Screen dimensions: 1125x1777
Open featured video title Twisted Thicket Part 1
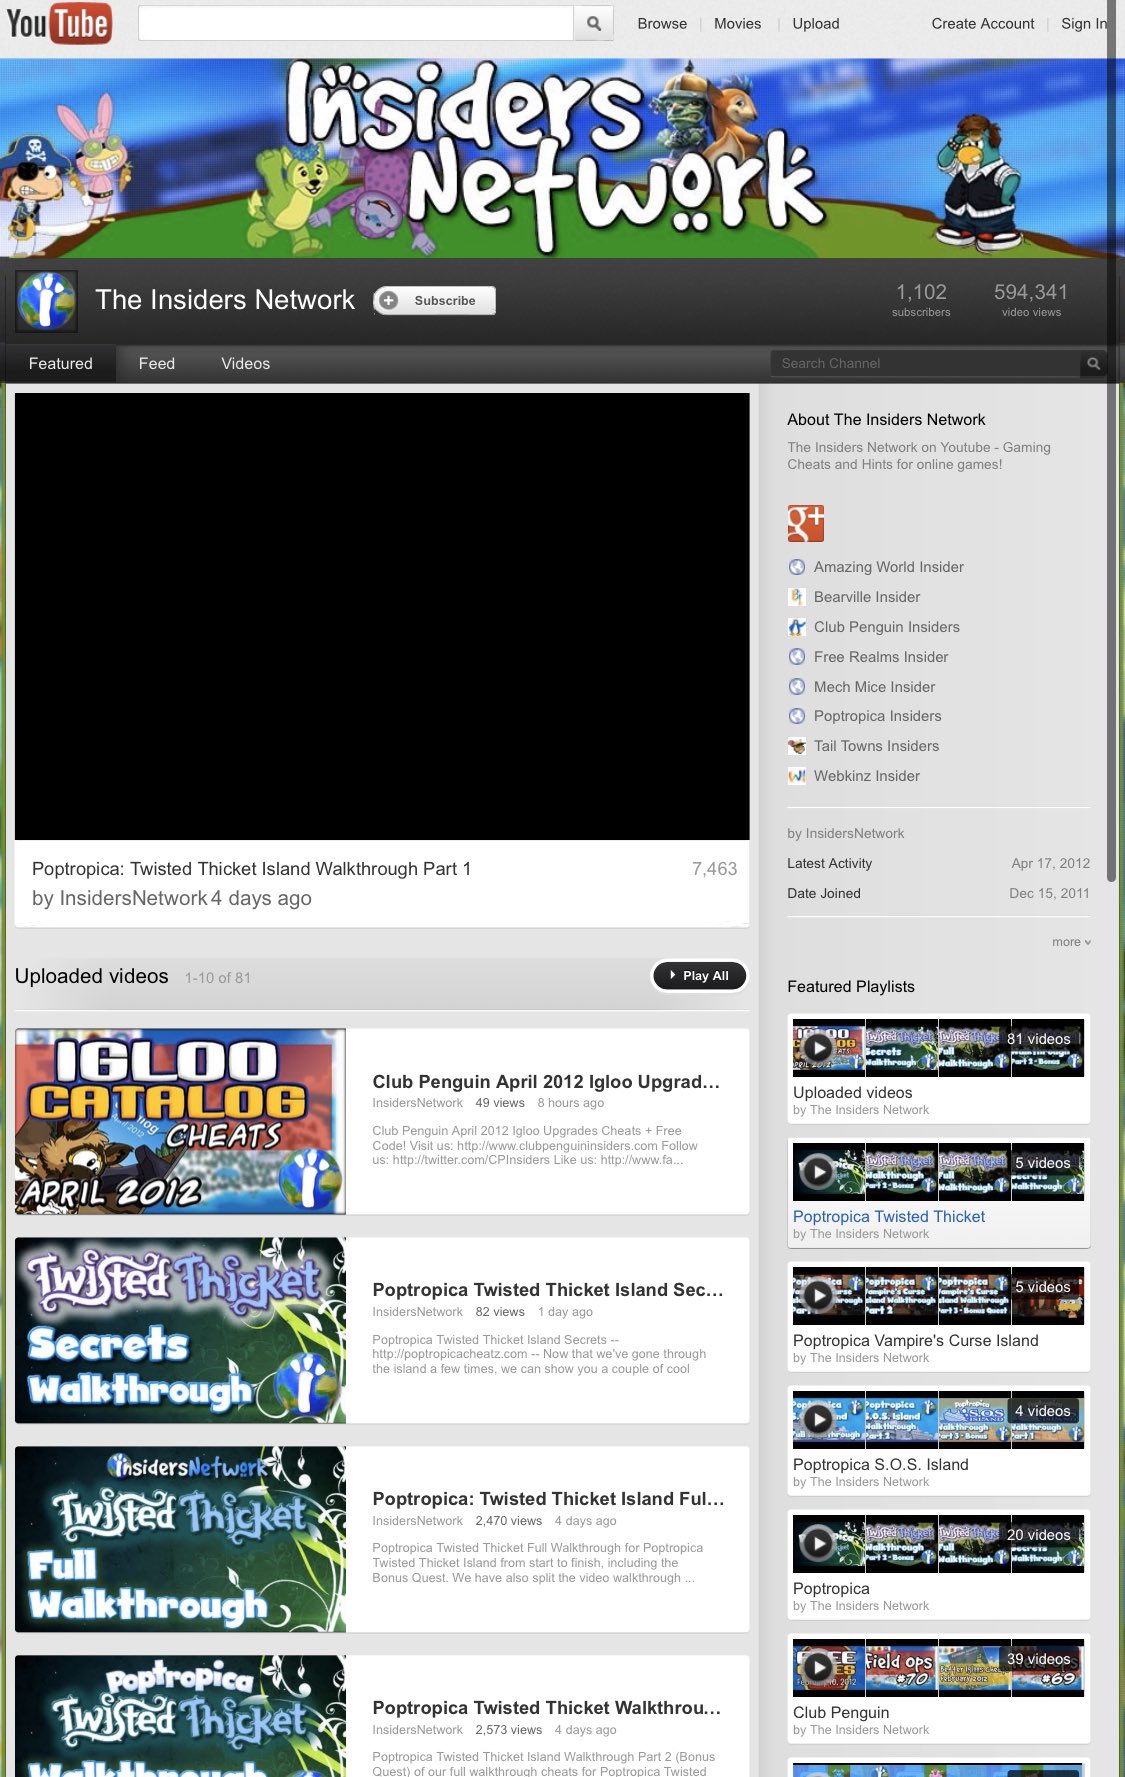click(x=251, y=869)
